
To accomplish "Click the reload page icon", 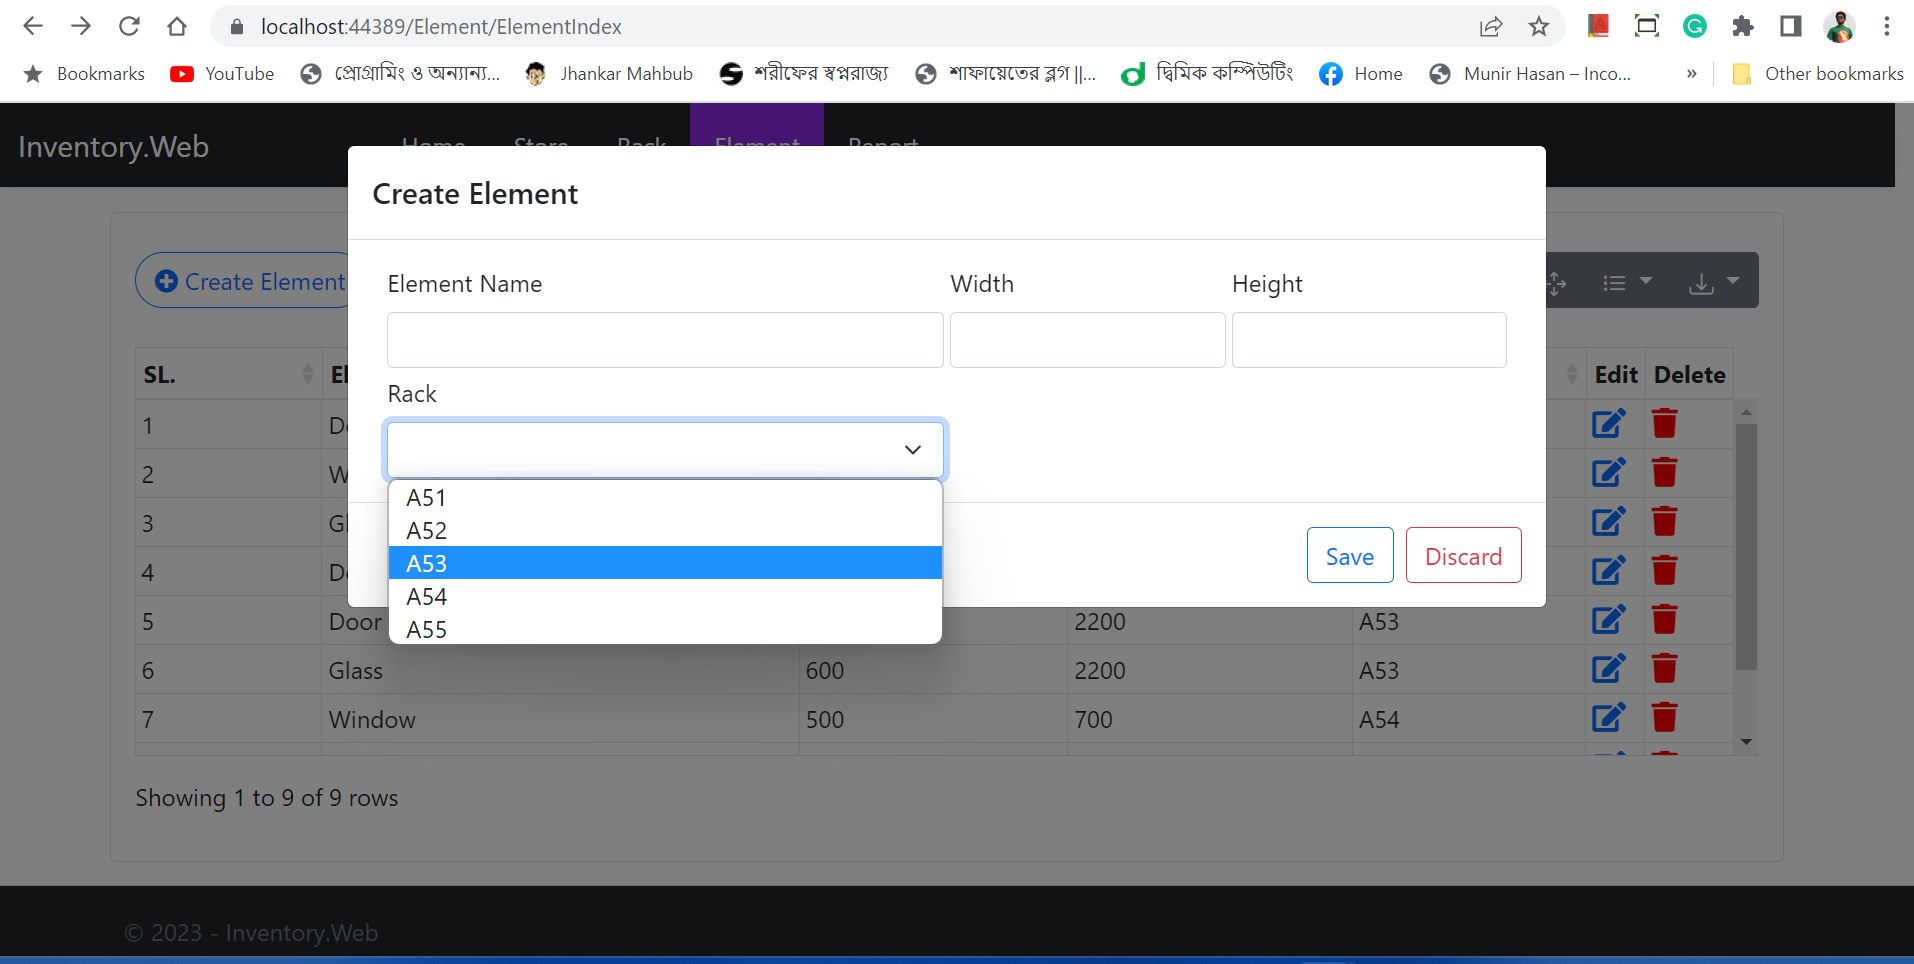I will pyautogui.click(x=129, y=26).
